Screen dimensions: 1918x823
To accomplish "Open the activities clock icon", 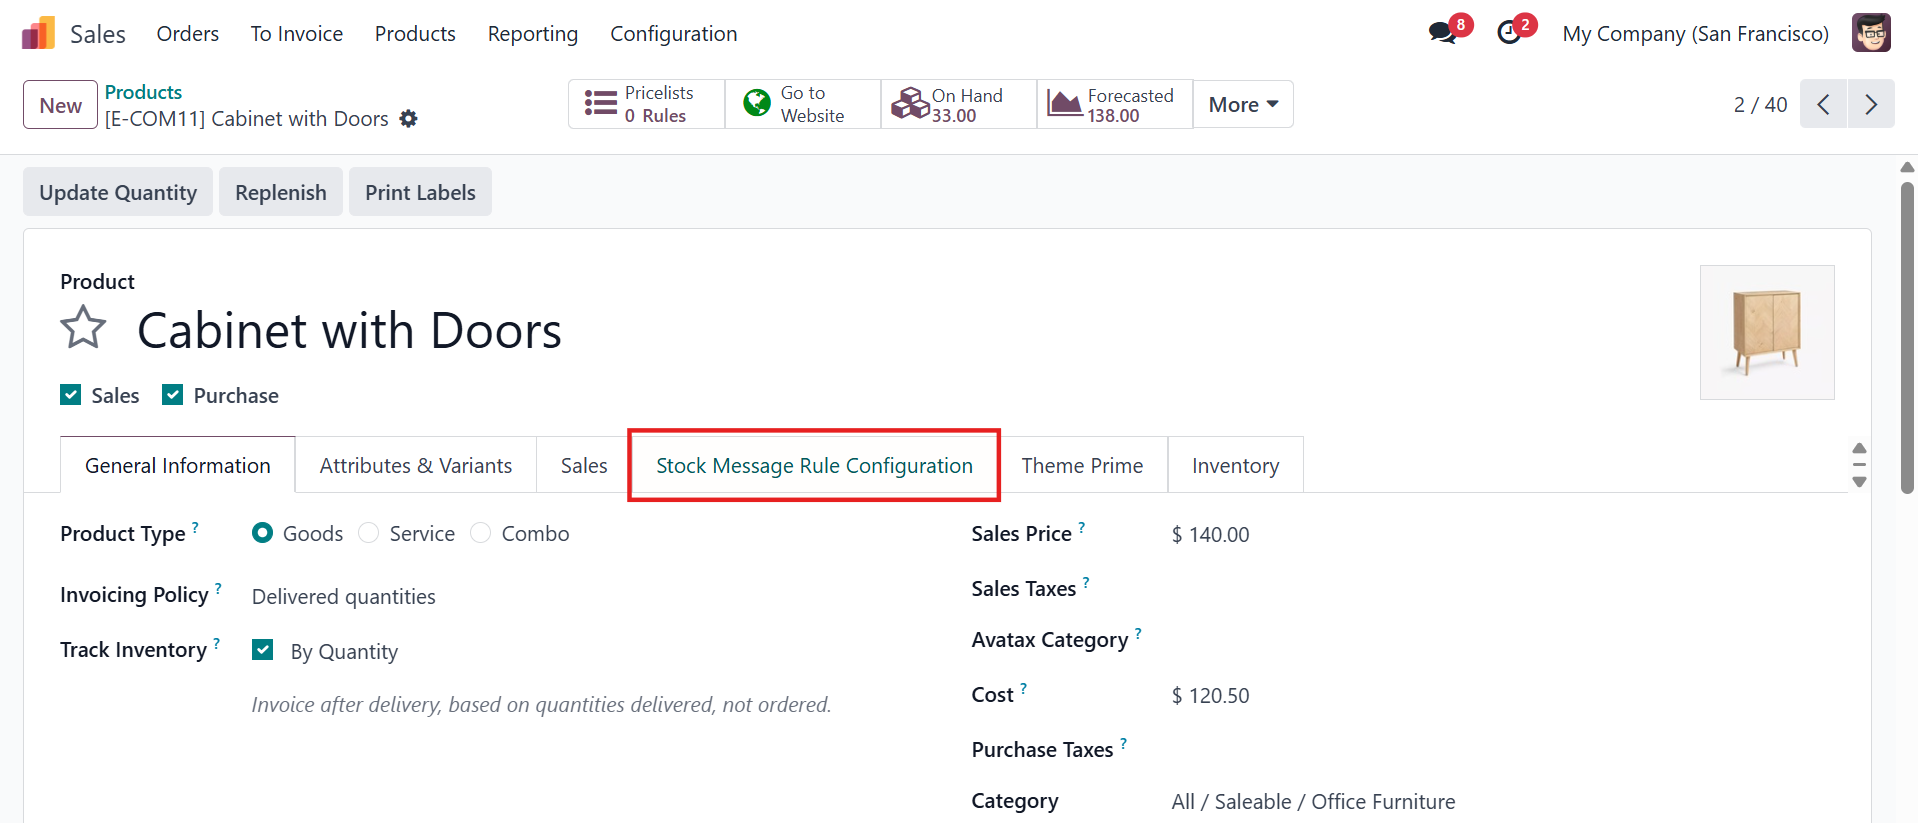I will point(1509,33).
